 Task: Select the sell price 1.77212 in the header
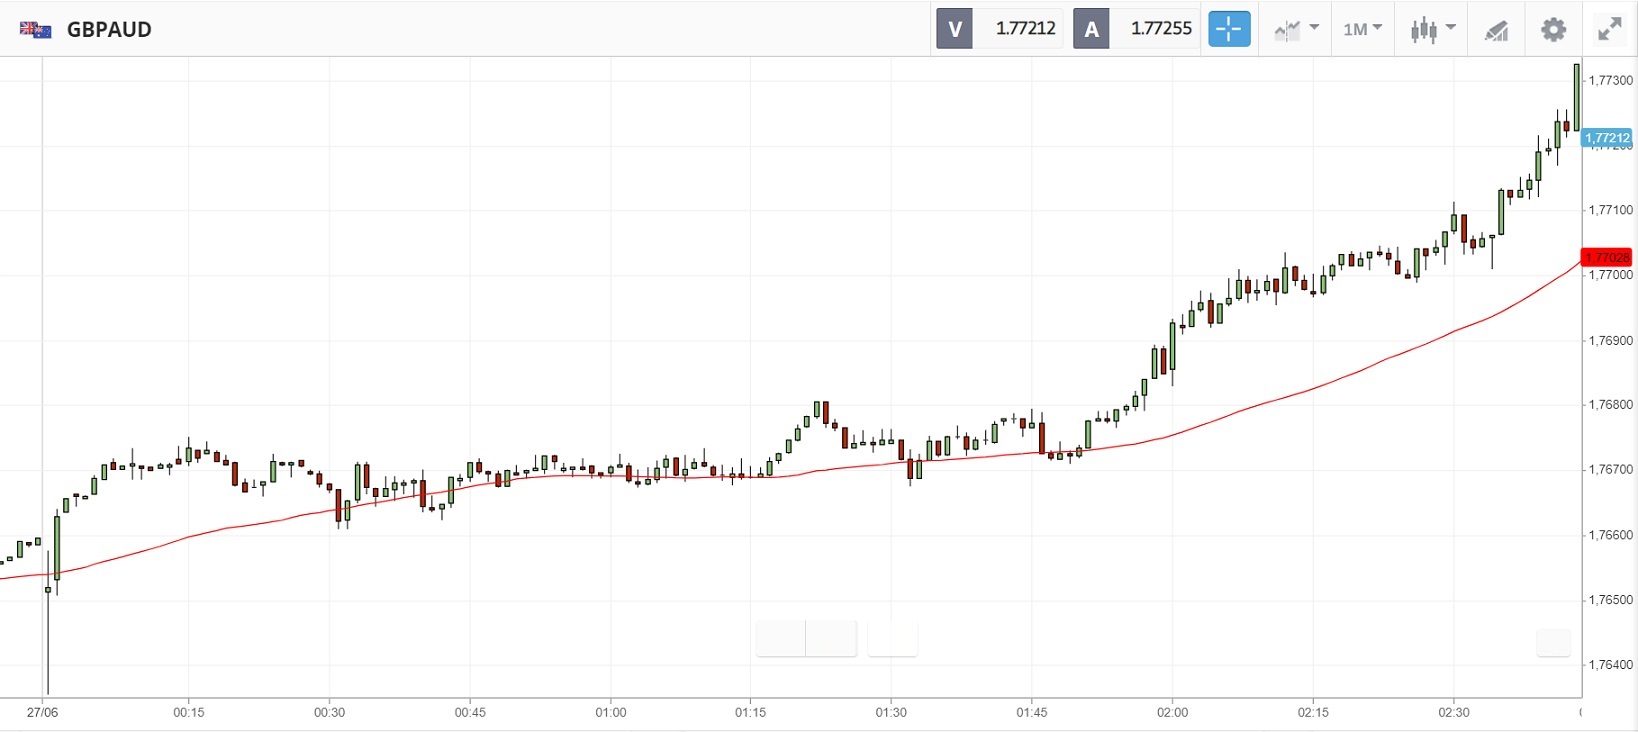point(1025,29)
